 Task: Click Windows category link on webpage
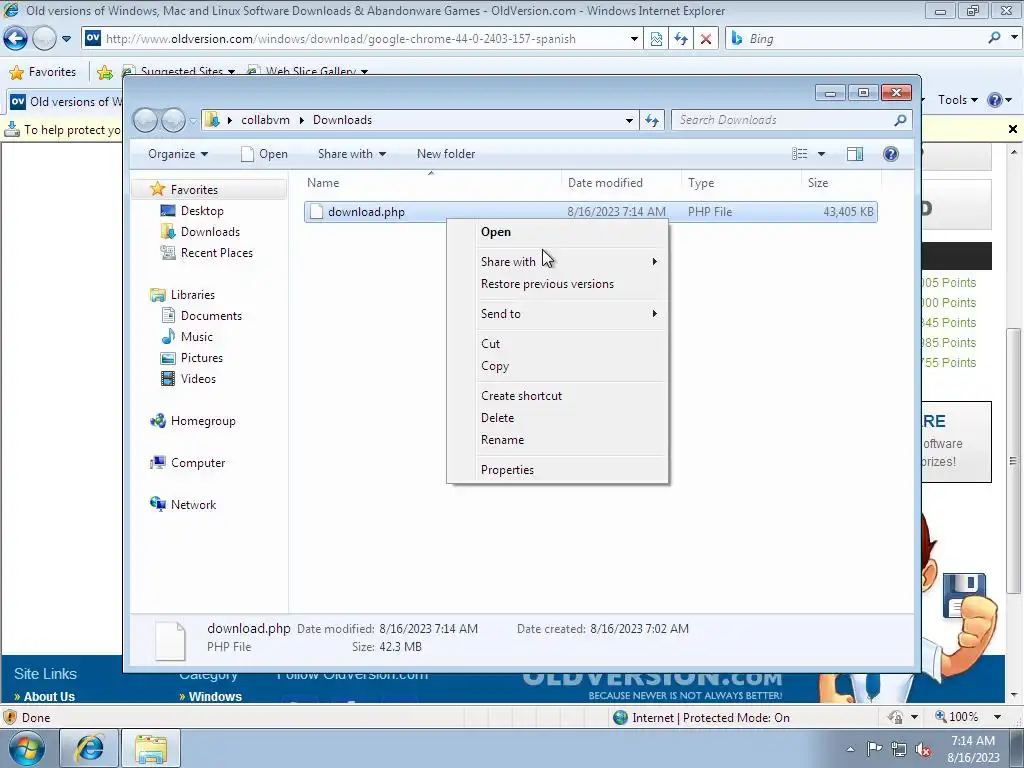(x=215, y=696)
